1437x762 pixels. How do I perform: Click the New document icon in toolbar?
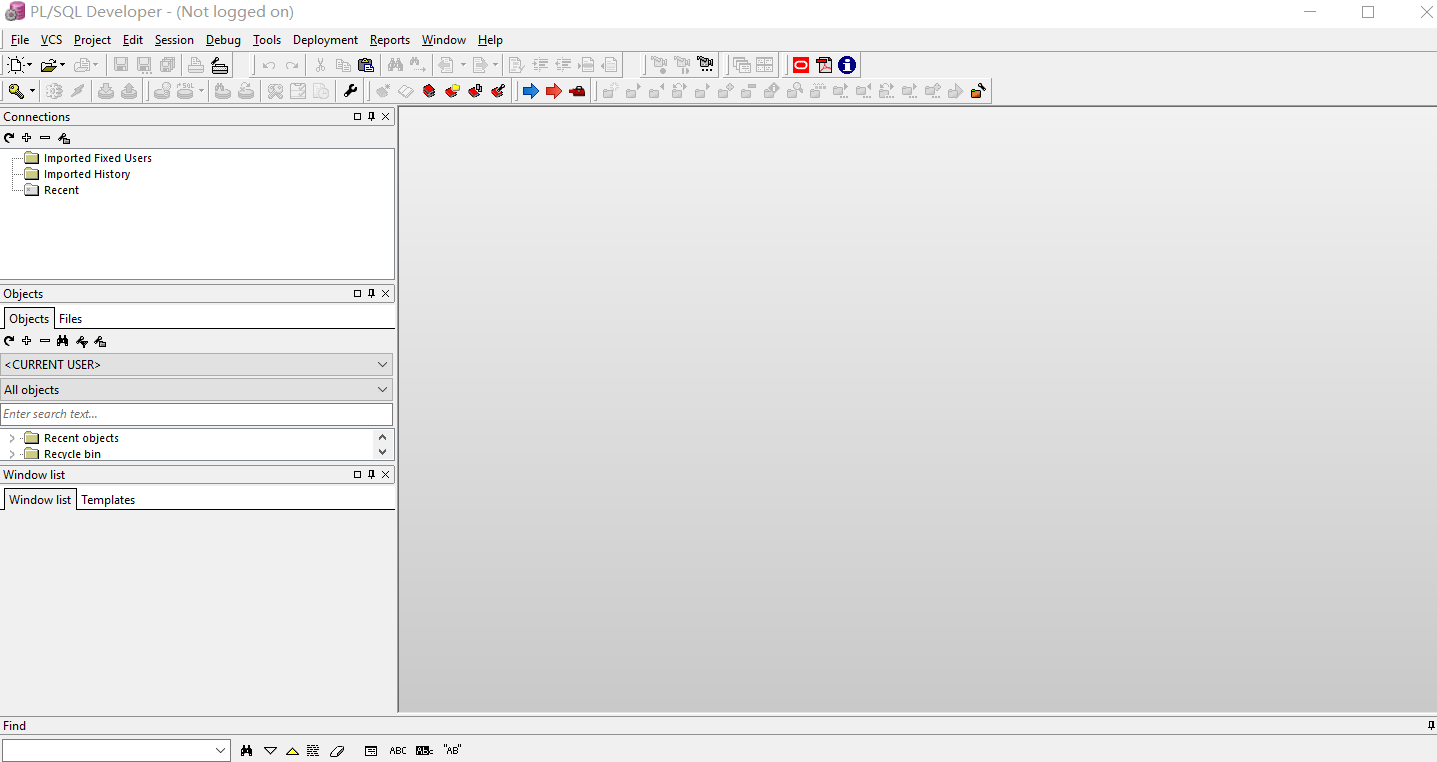tap(16, 65)
